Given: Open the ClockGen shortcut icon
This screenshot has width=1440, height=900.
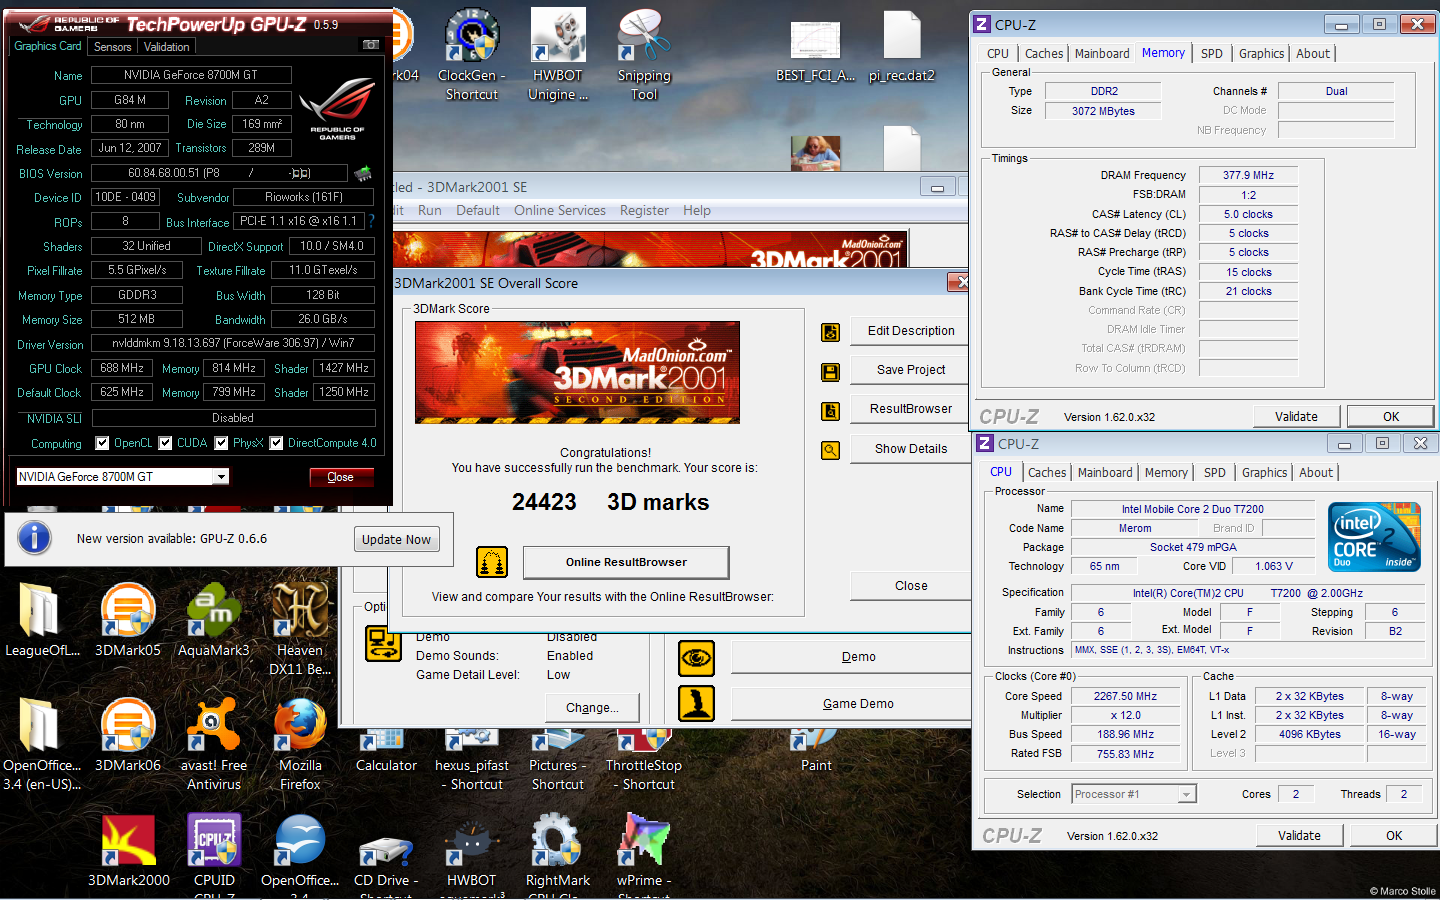Looking at the screenshot, I should click(472, 36).
